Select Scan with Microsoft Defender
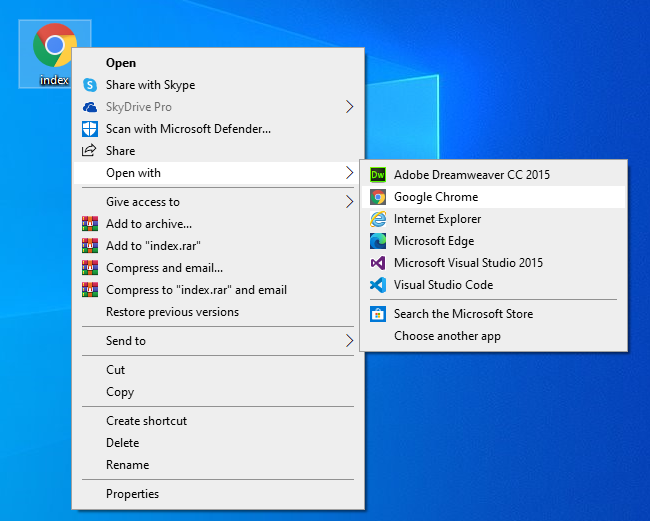This screenshot has width=650, height=521. point(218,129)
